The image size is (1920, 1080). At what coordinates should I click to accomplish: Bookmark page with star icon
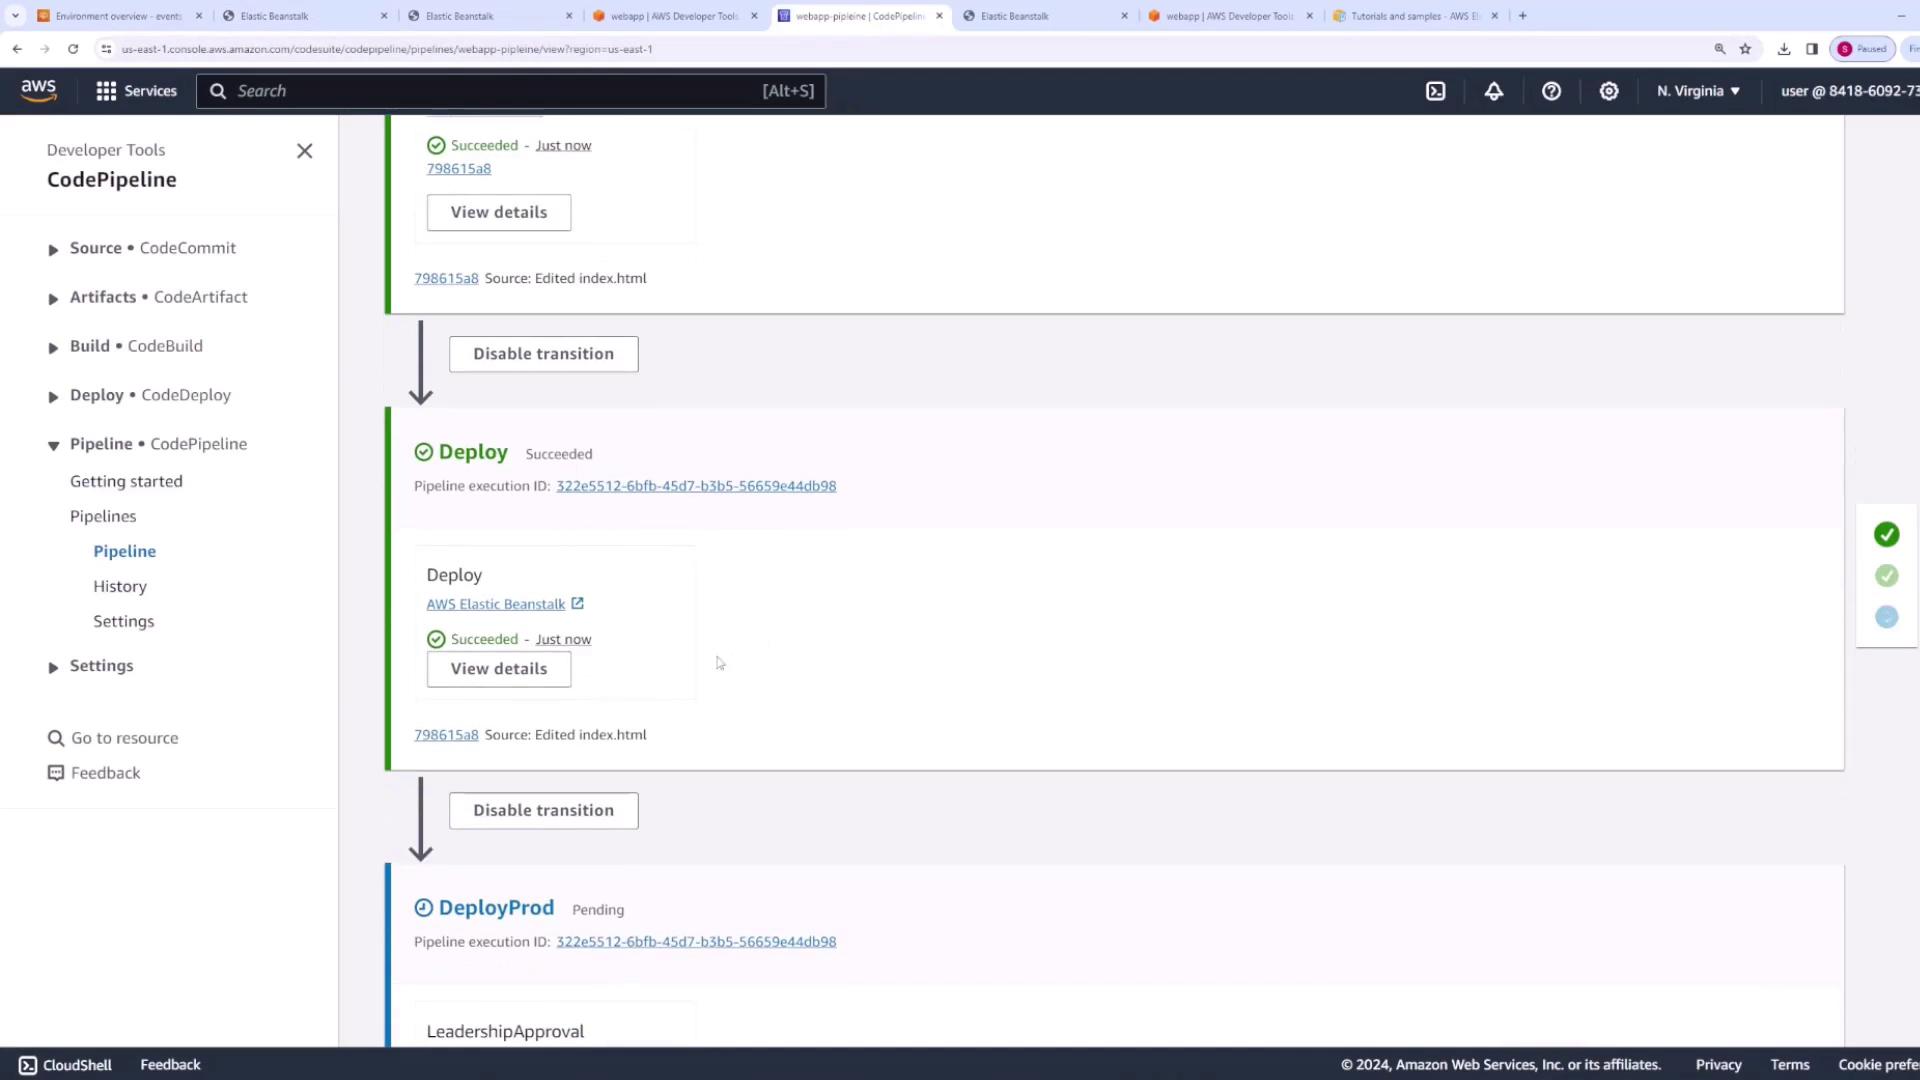pos(1745,49)
